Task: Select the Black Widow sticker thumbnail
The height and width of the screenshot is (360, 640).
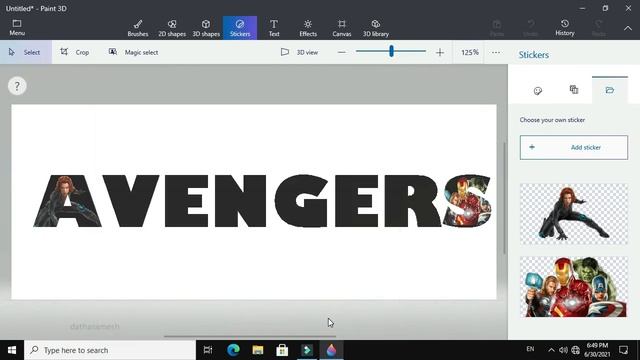Action: coord(574,214)
